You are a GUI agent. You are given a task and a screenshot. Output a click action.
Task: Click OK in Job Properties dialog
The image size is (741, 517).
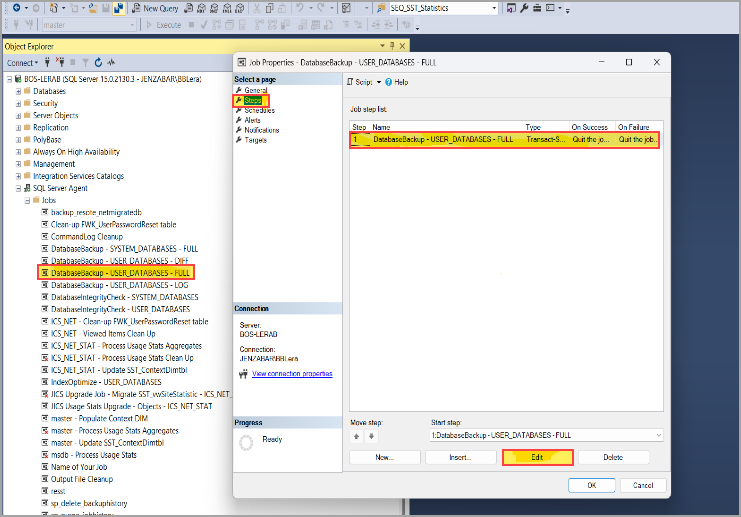tap(592, 485)
